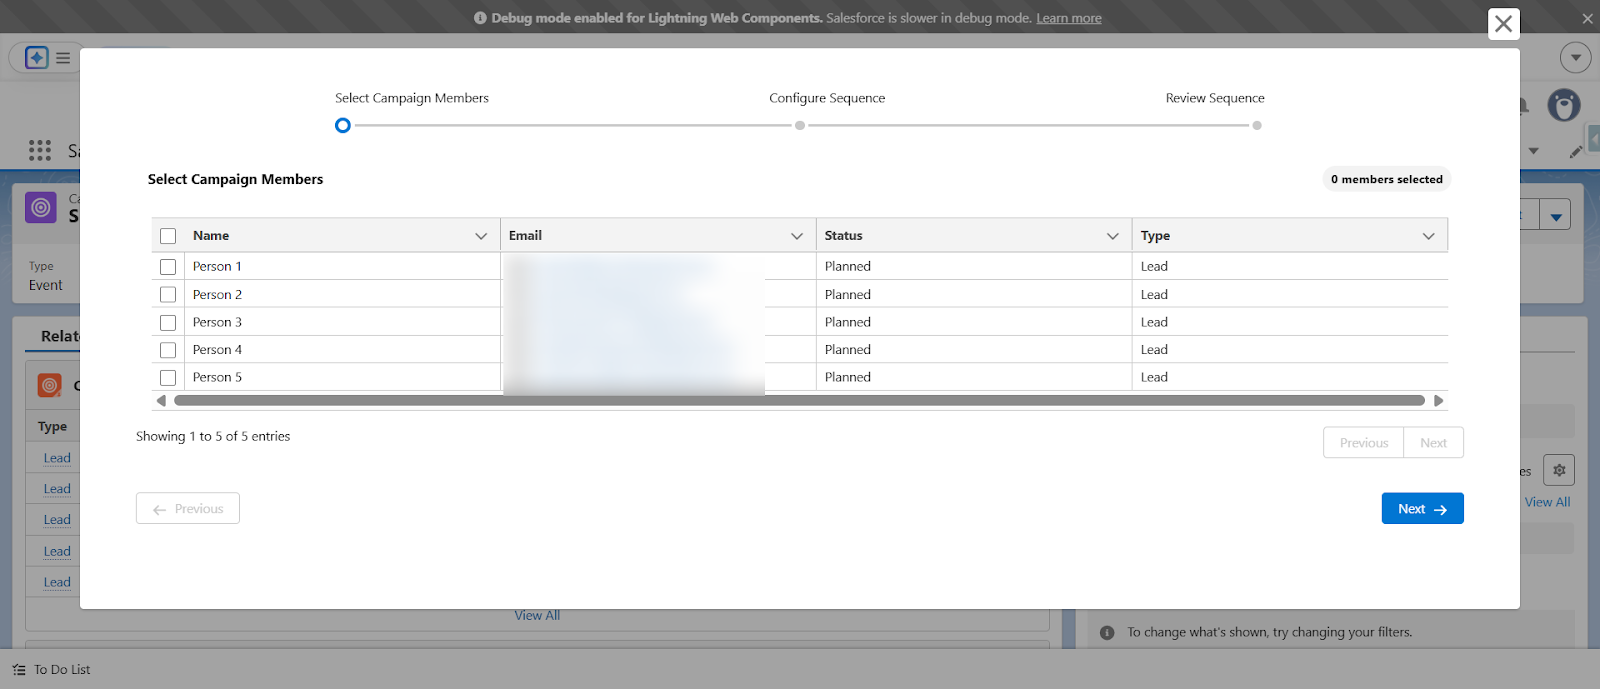The width and height of the screenshot is (1600, 689).
Task: Click the Select Campaign Members step indicator
Action: pos(343,126)
